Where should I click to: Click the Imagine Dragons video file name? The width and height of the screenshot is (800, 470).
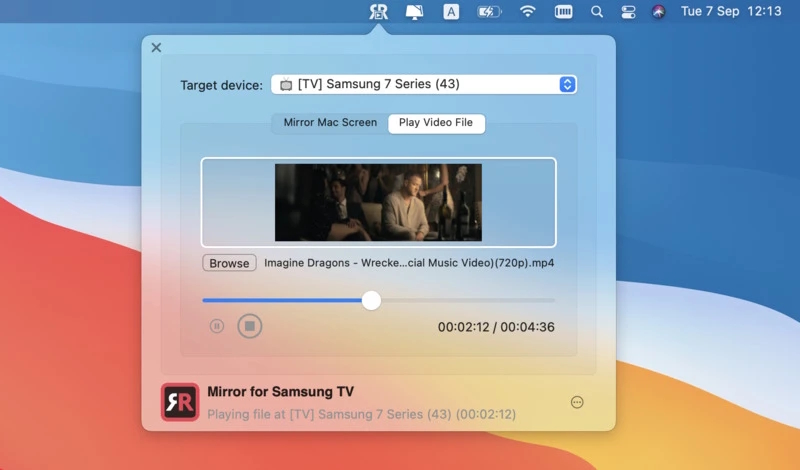[409, 263]
